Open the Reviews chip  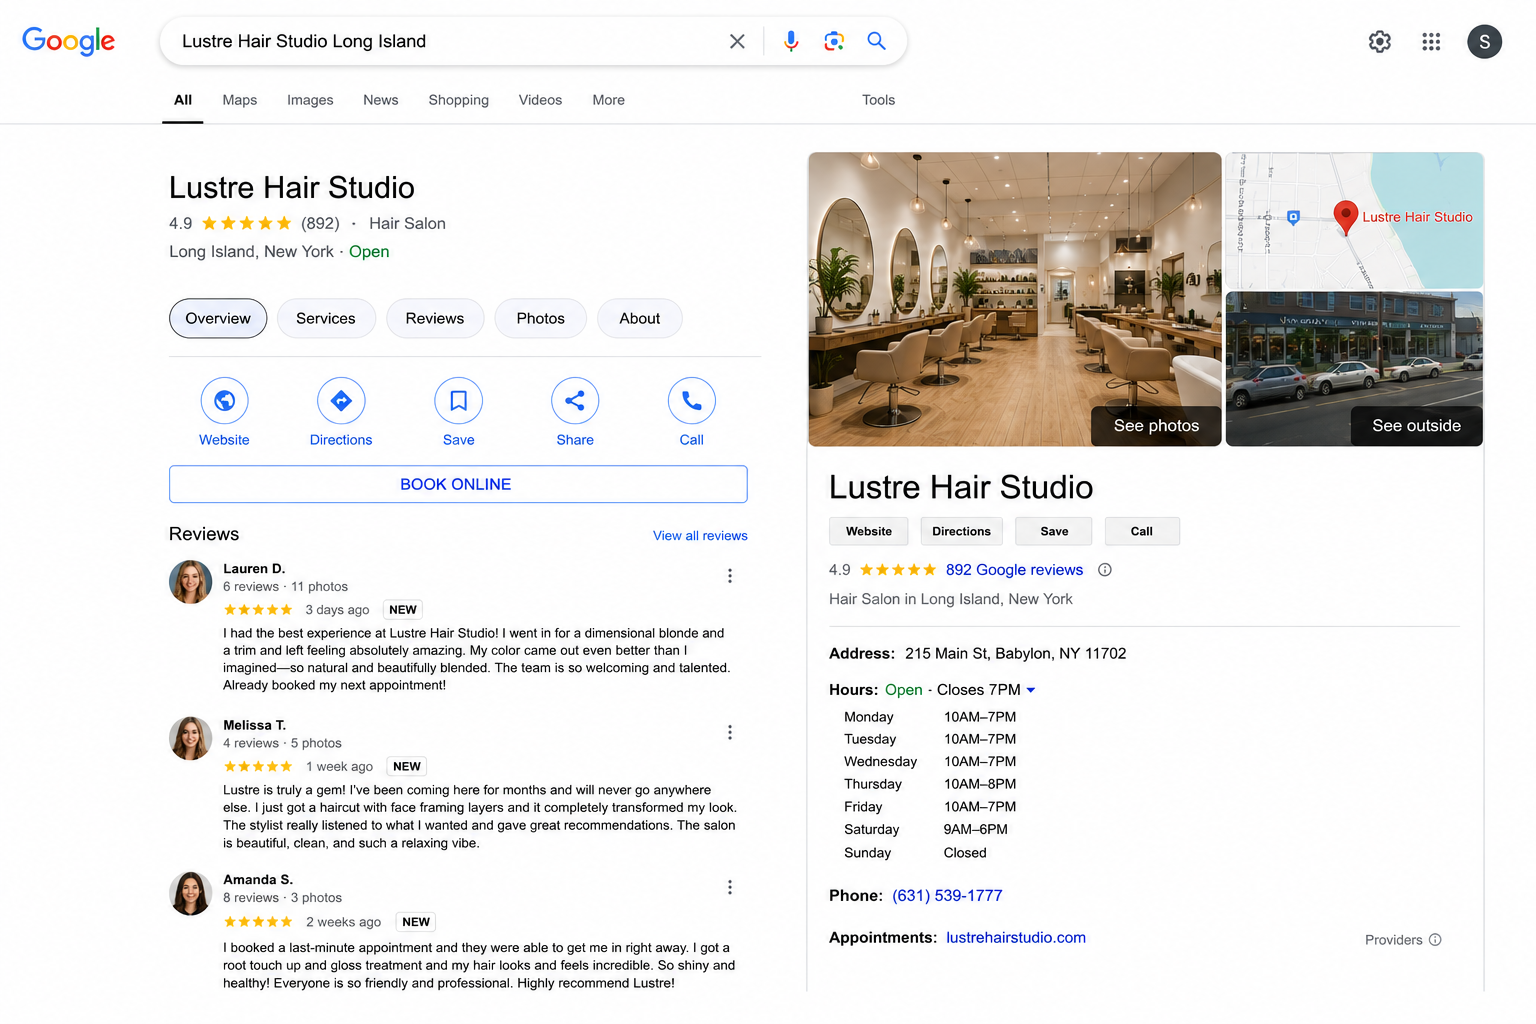[x=435, y=318]
